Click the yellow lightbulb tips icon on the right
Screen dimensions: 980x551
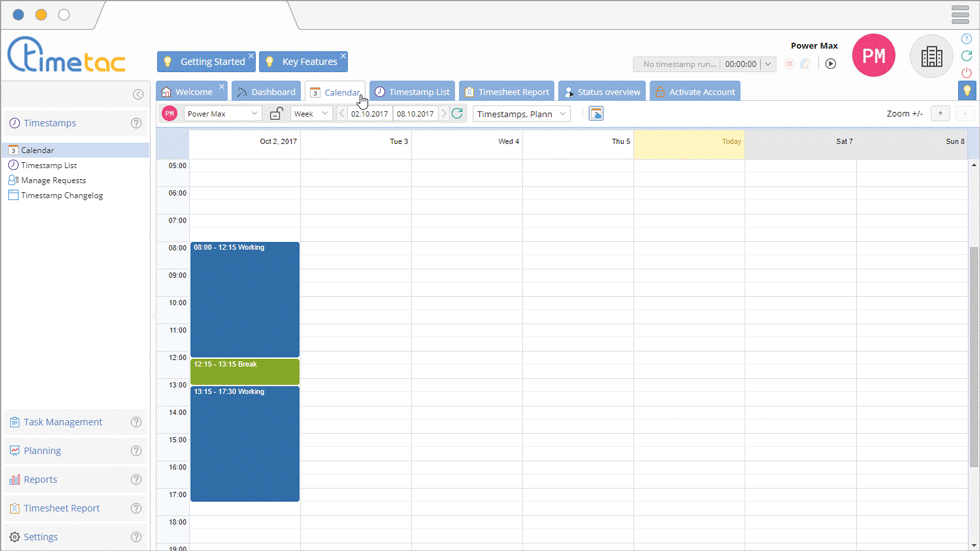pyautogui.click(x=966, y=91)
